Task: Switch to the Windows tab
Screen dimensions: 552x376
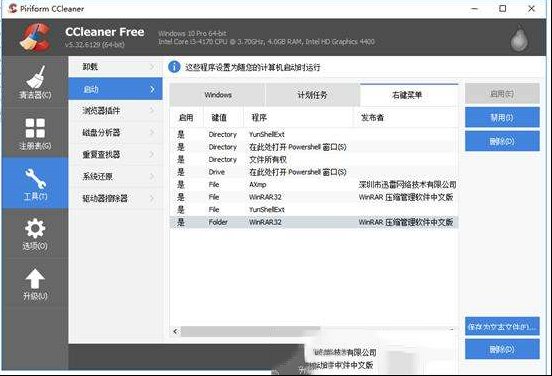Action: [x=217, y=95]
